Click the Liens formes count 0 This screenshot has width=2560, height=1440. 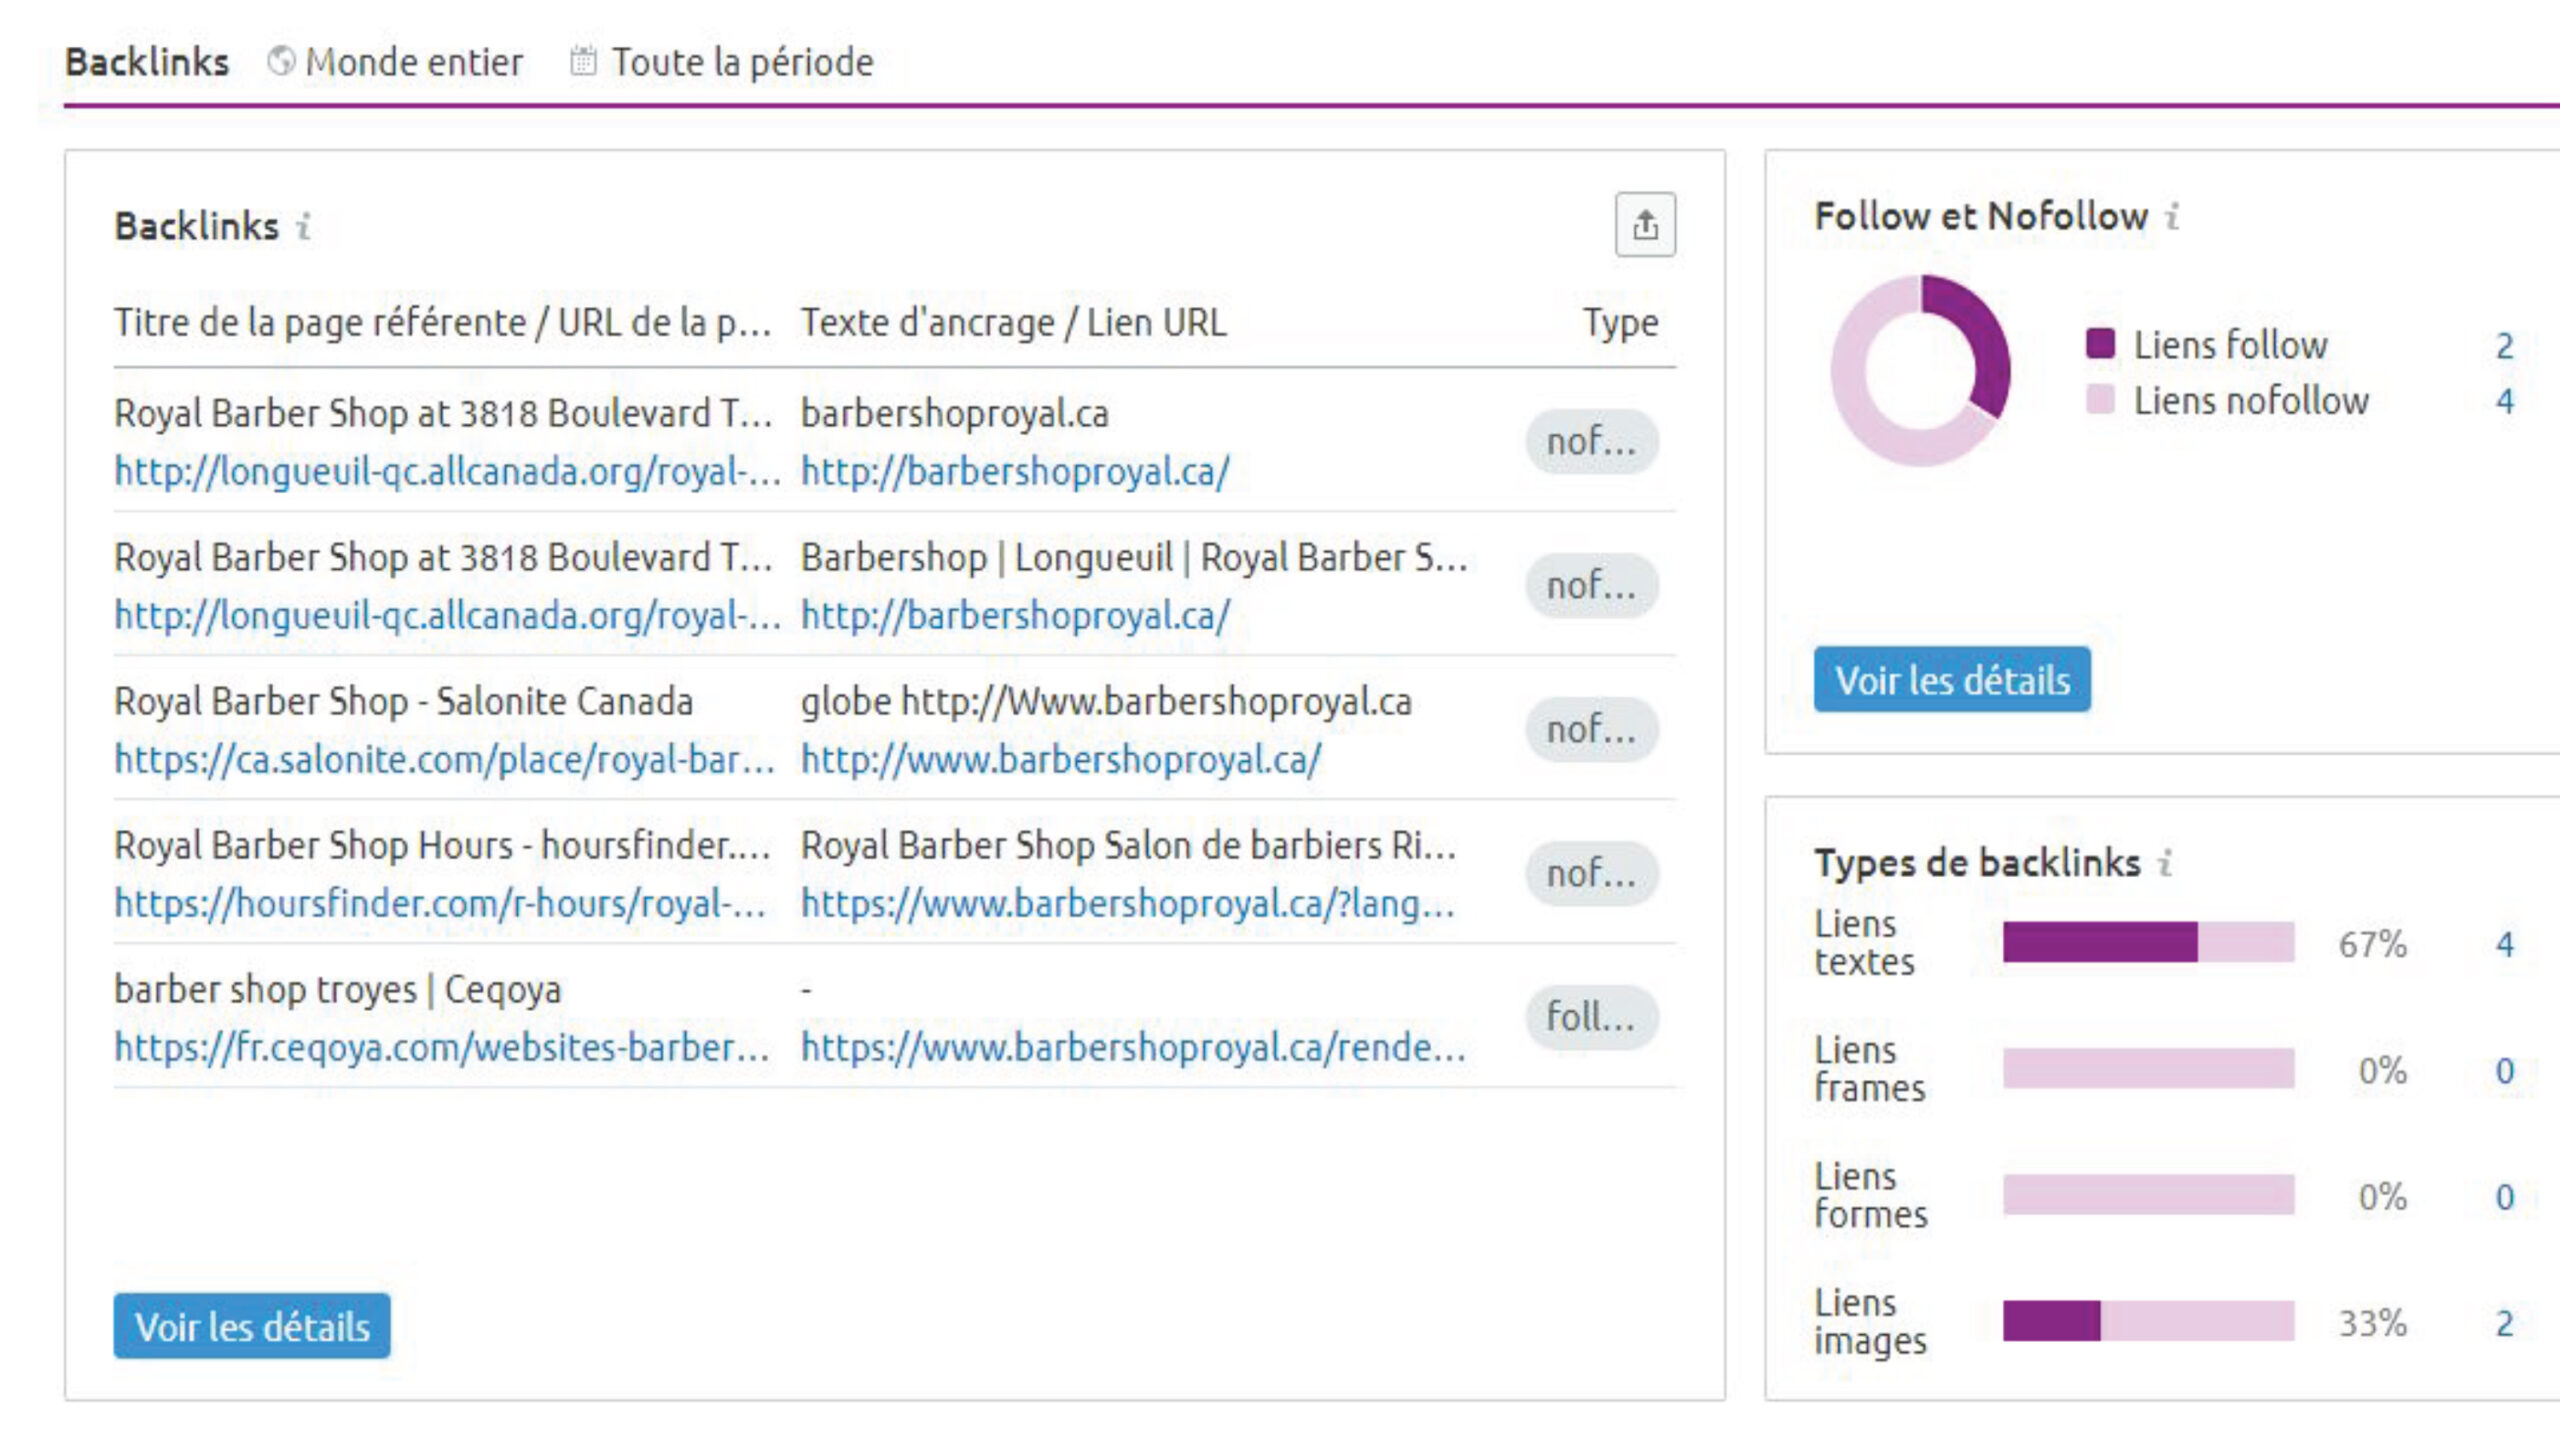click(x=2504, y=1197)
